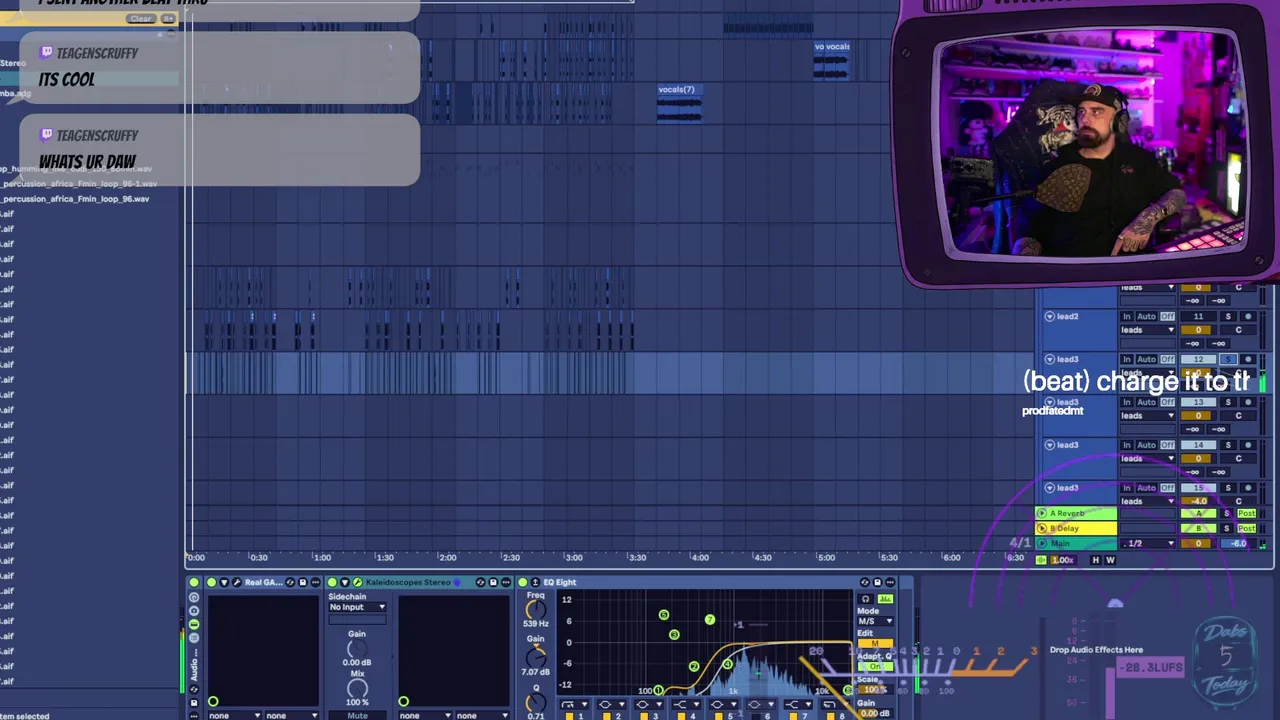Fold the Kaleidoscopes Stereo device with its triangle
The height and width of the screenshot is (720, 1280).
[x=344, y=582]
